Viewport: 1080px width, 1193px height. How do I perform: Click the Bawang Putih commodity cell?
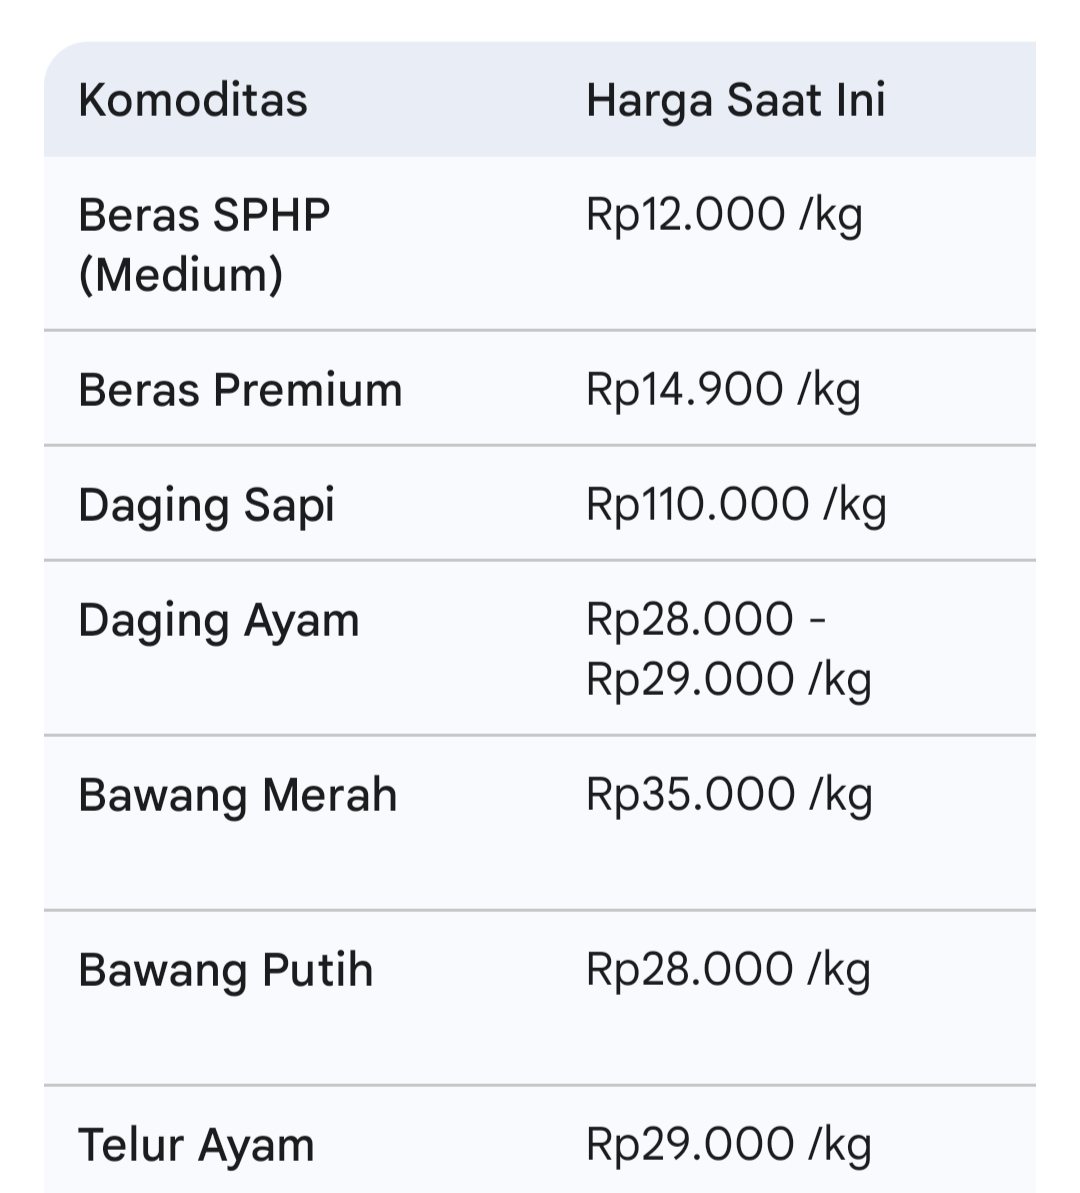(x=226, y=970)
